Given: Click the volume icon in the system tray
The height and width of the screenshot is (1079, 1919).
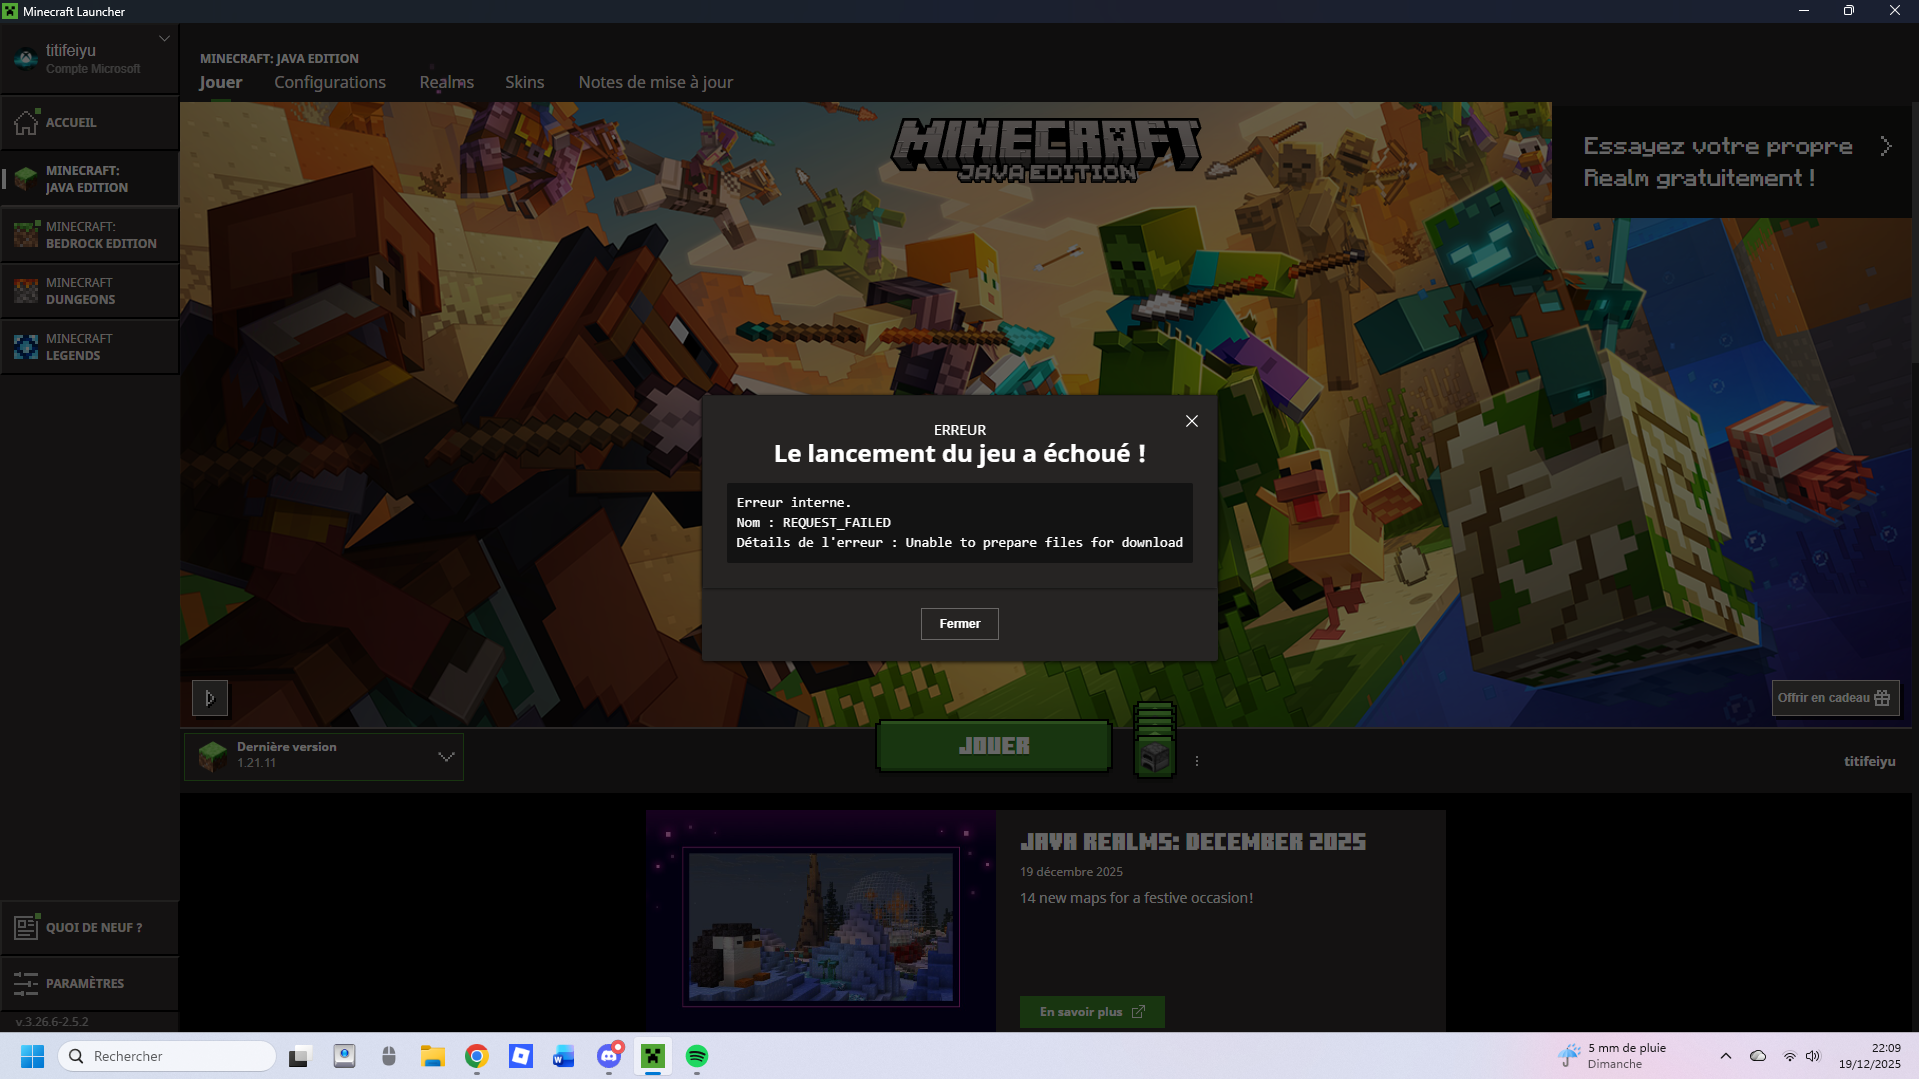Looking at the screenshot, I should [x=1813, y=1056].
